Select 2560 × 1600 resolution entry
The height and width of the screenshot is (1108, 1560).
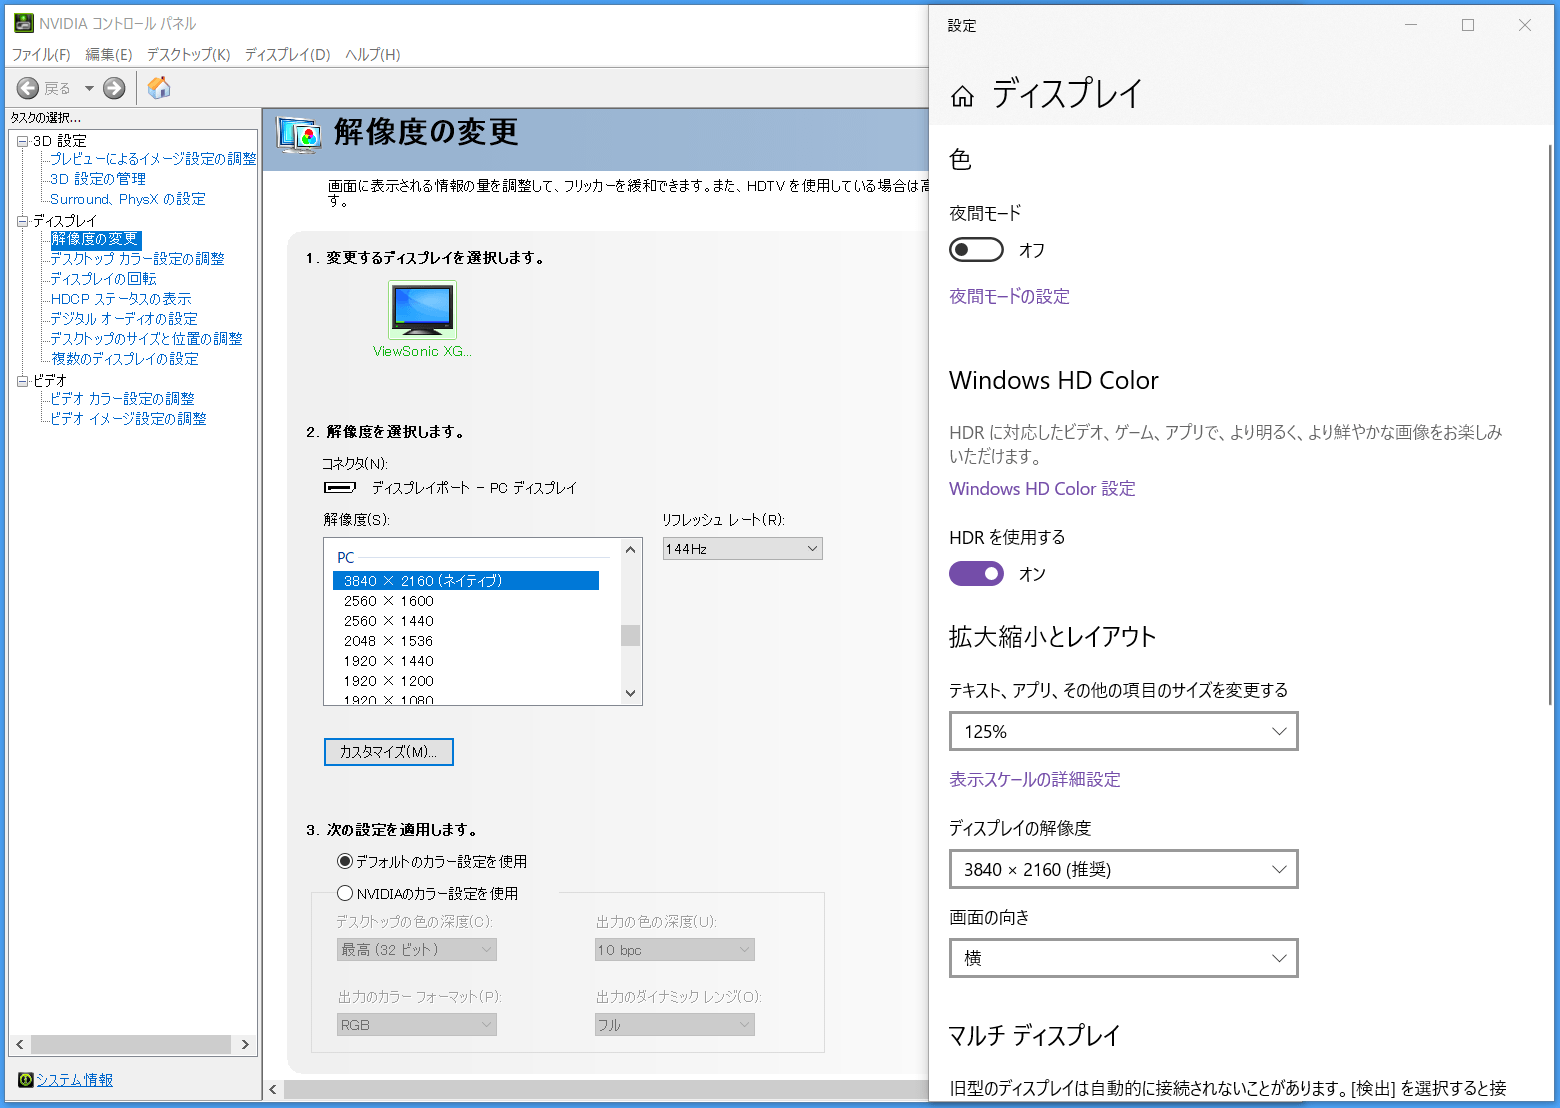pos(389,601)
